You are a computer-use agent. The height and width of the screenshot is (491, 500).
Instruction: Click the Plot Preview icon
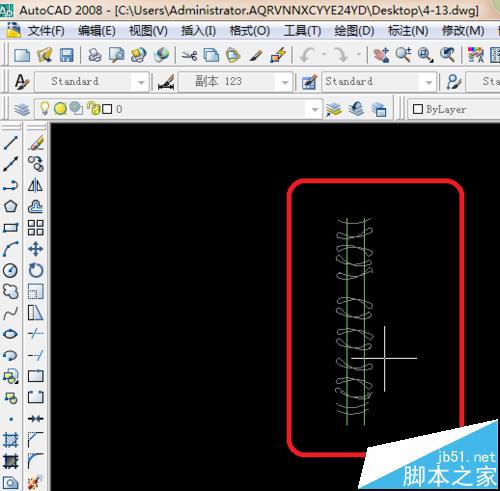pos(117,55)
